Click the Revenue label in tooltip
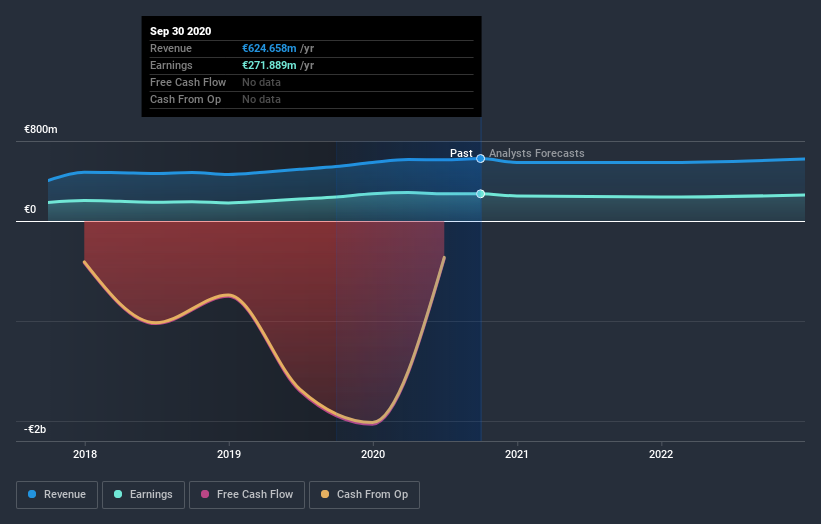Screen dimensions: 821x524 pyautogui.click(x=171, y=48)
